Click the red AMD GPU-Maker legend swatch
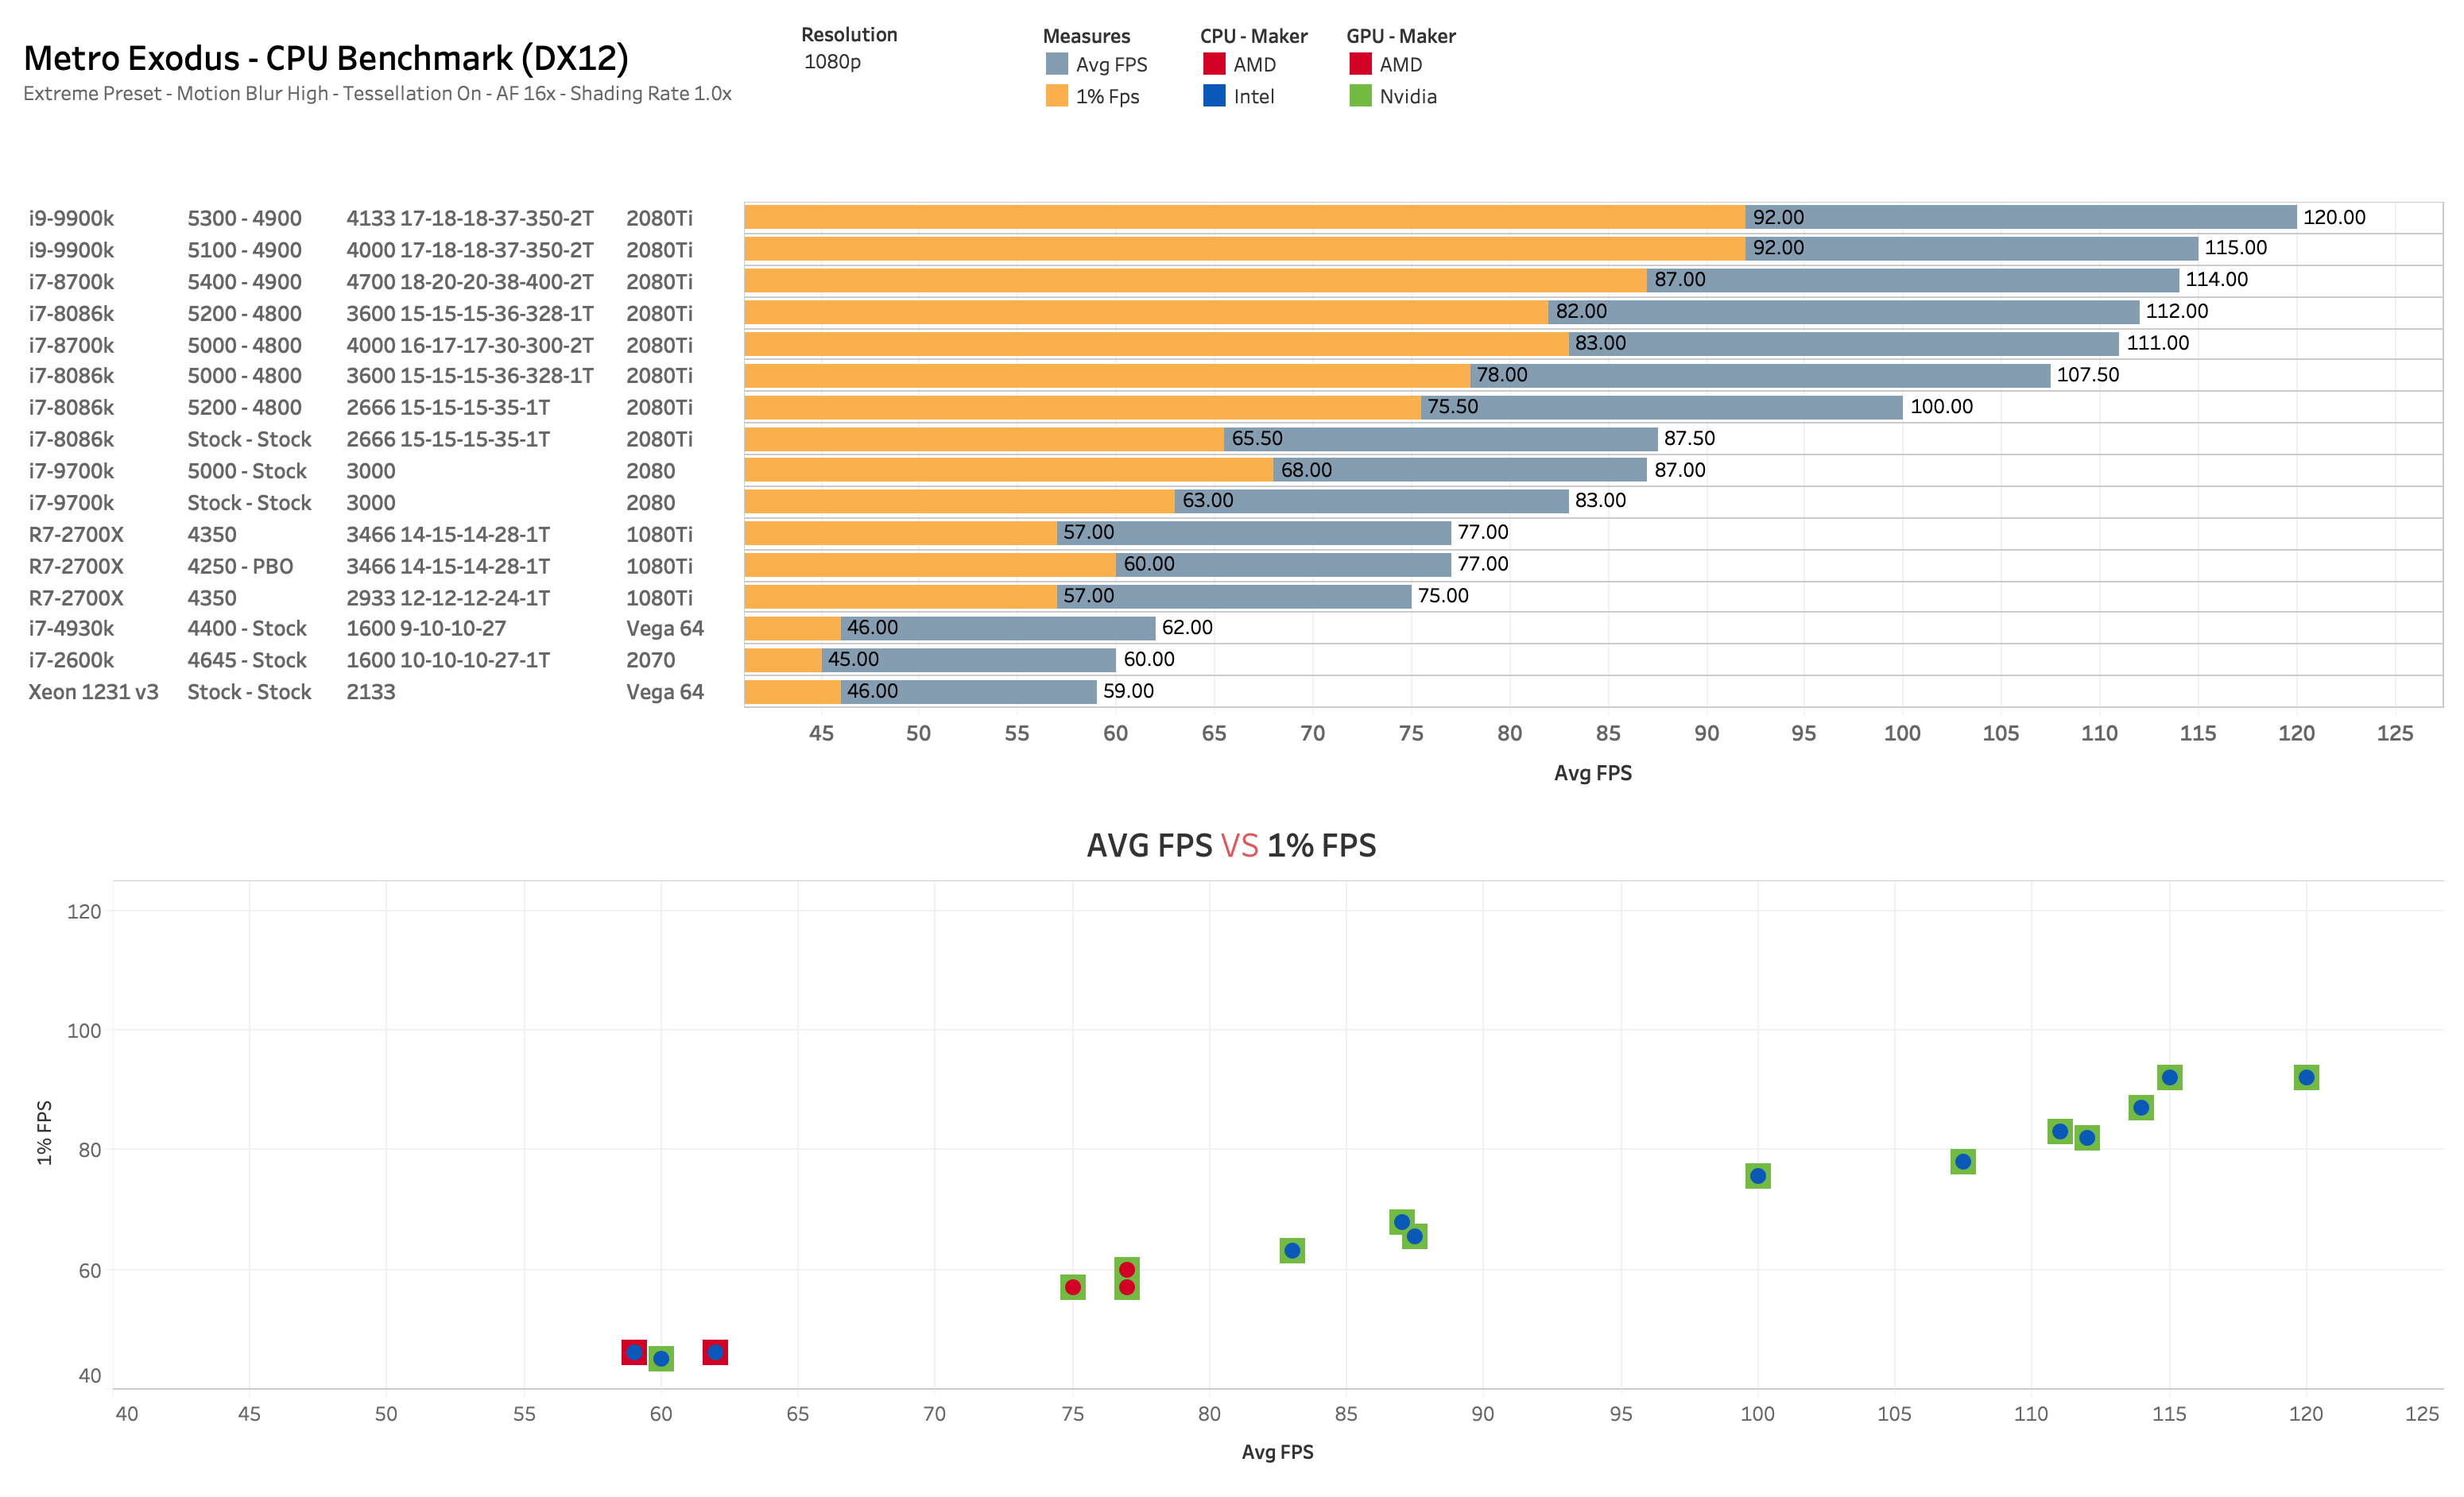 1359,64
